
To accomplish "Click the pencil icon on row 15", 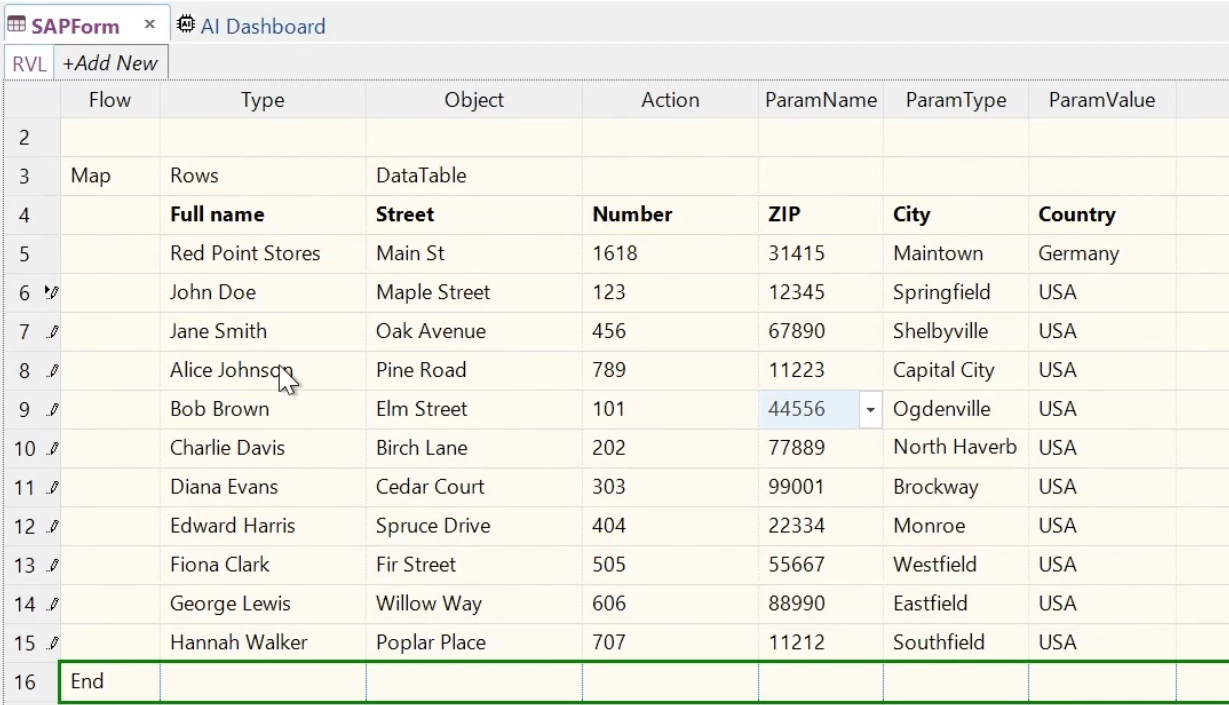I will 53,644.
